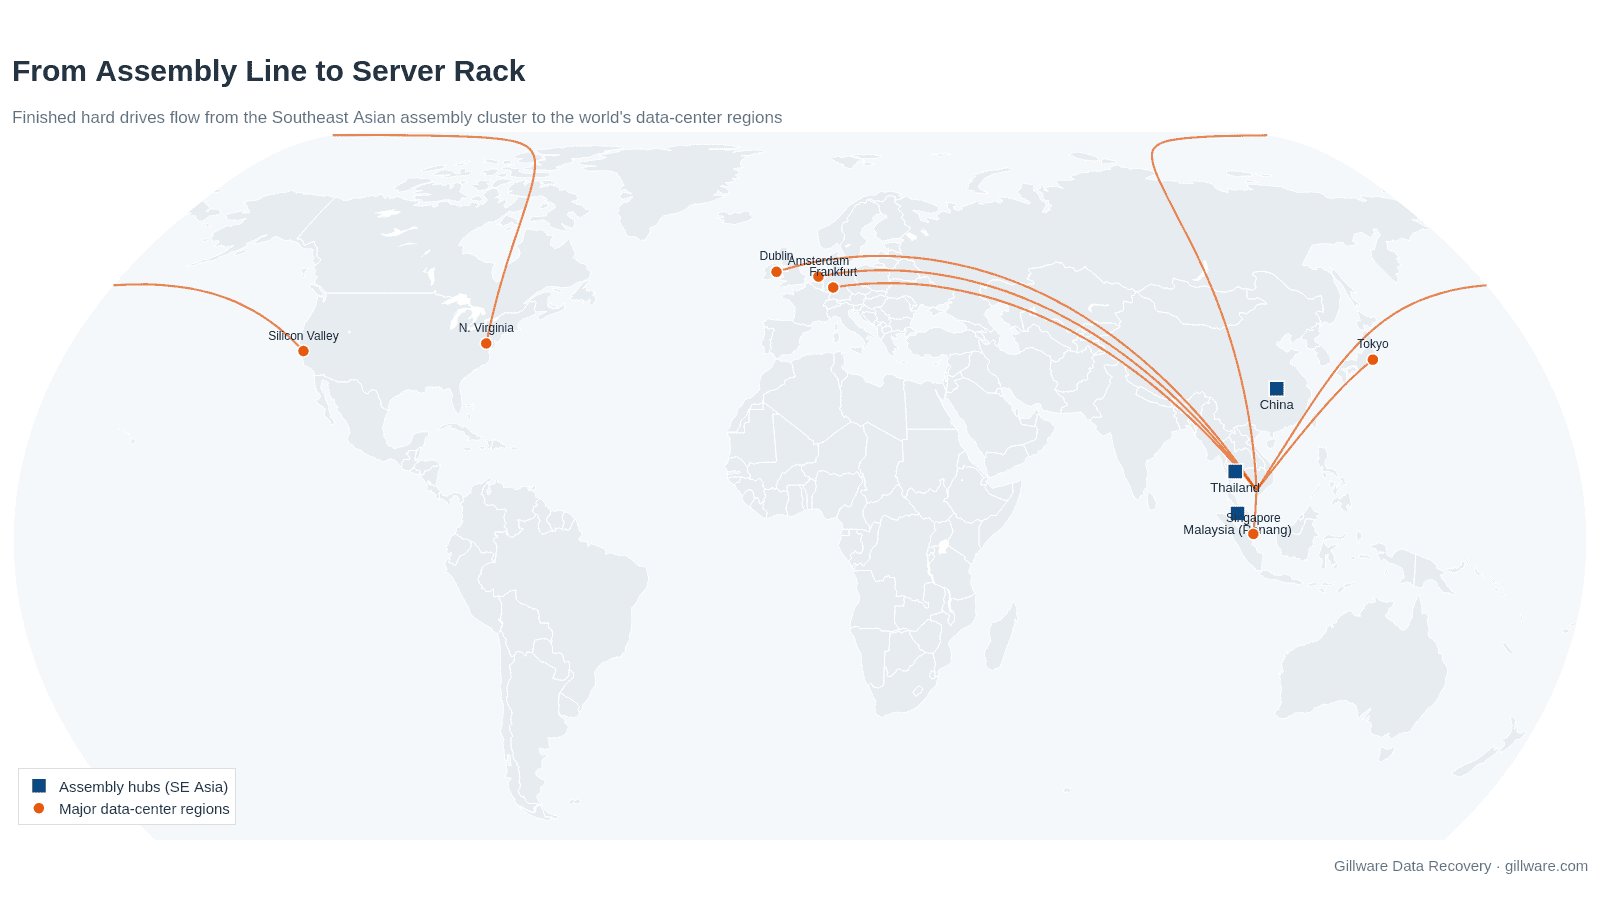Click the 'Finished hard drives flow' subtitle line
The width and height of the screenshot is (1600, 900).
(397, 118)
